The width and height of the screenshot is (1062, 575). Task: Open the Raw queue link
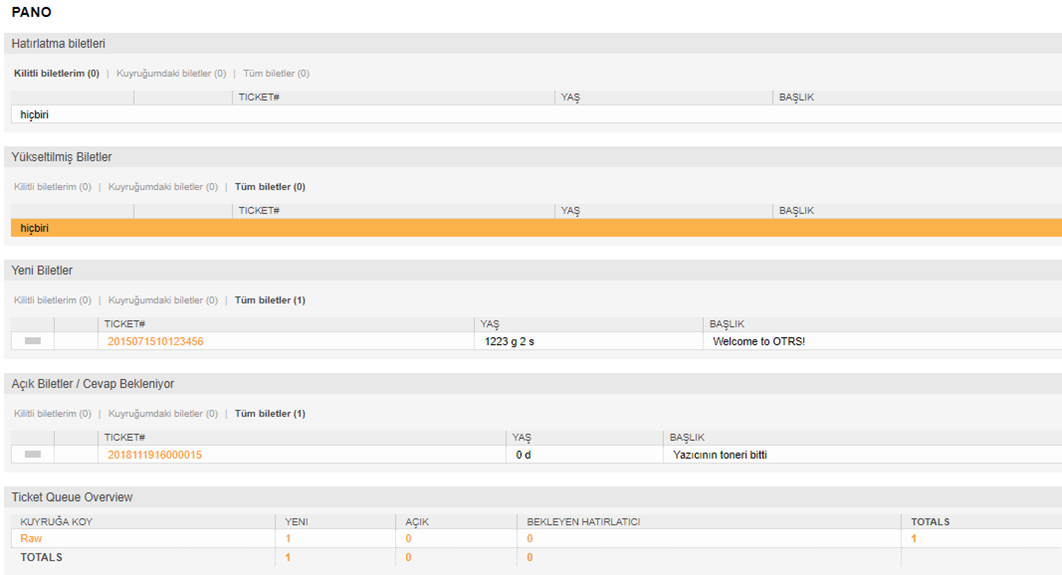point(31,539)
